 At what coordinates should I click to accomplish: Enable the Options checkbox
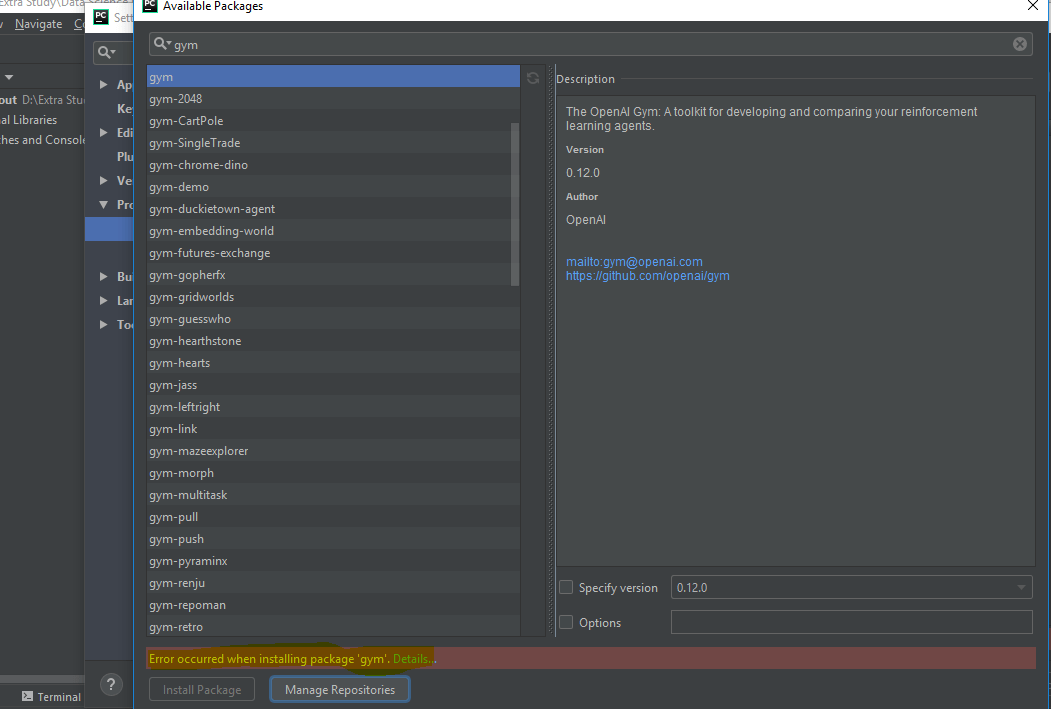(566, 622)
